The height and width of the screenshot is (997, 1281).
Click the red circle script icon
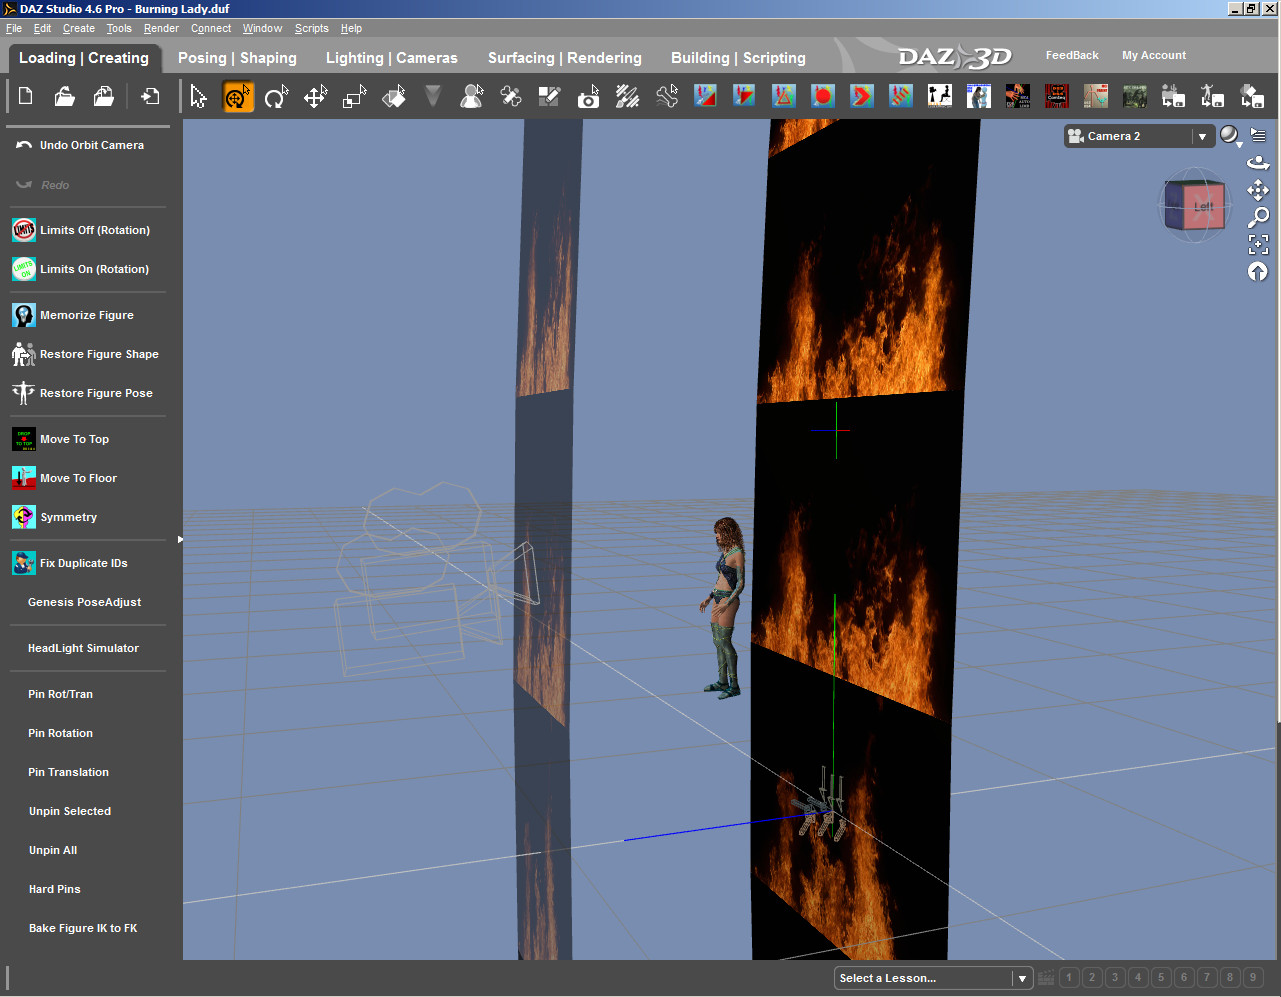point(823,96)
